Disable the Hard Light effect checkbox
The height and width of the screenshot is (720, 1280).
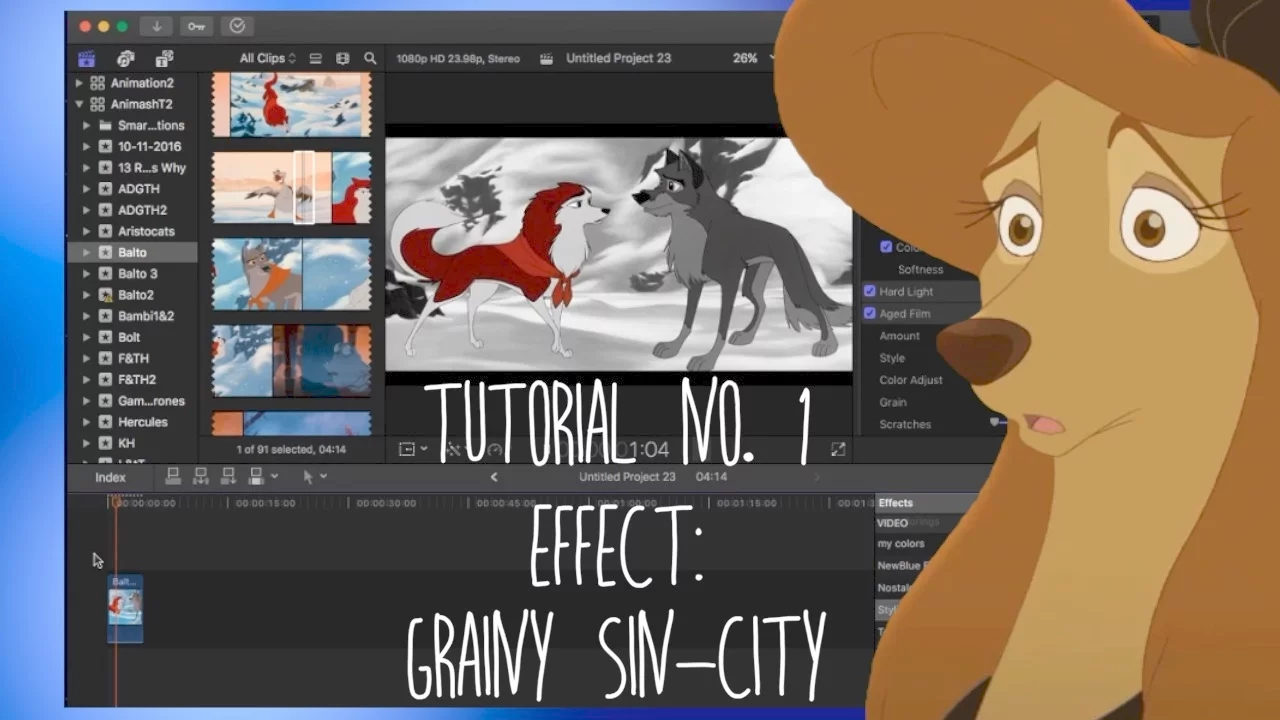(x=870, y=292)
